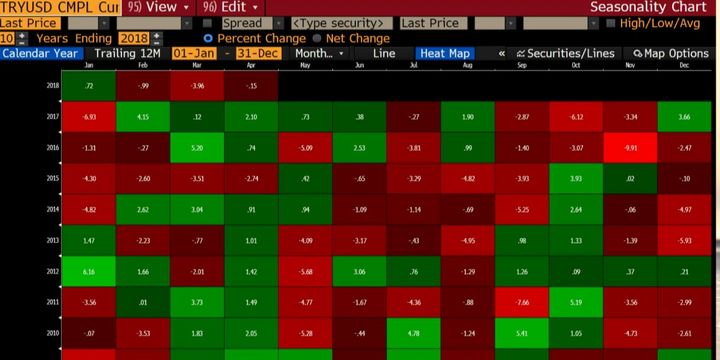Click the 4.15 cell for Feb 2017
This screenshot has height=360, width=720.
143,117
